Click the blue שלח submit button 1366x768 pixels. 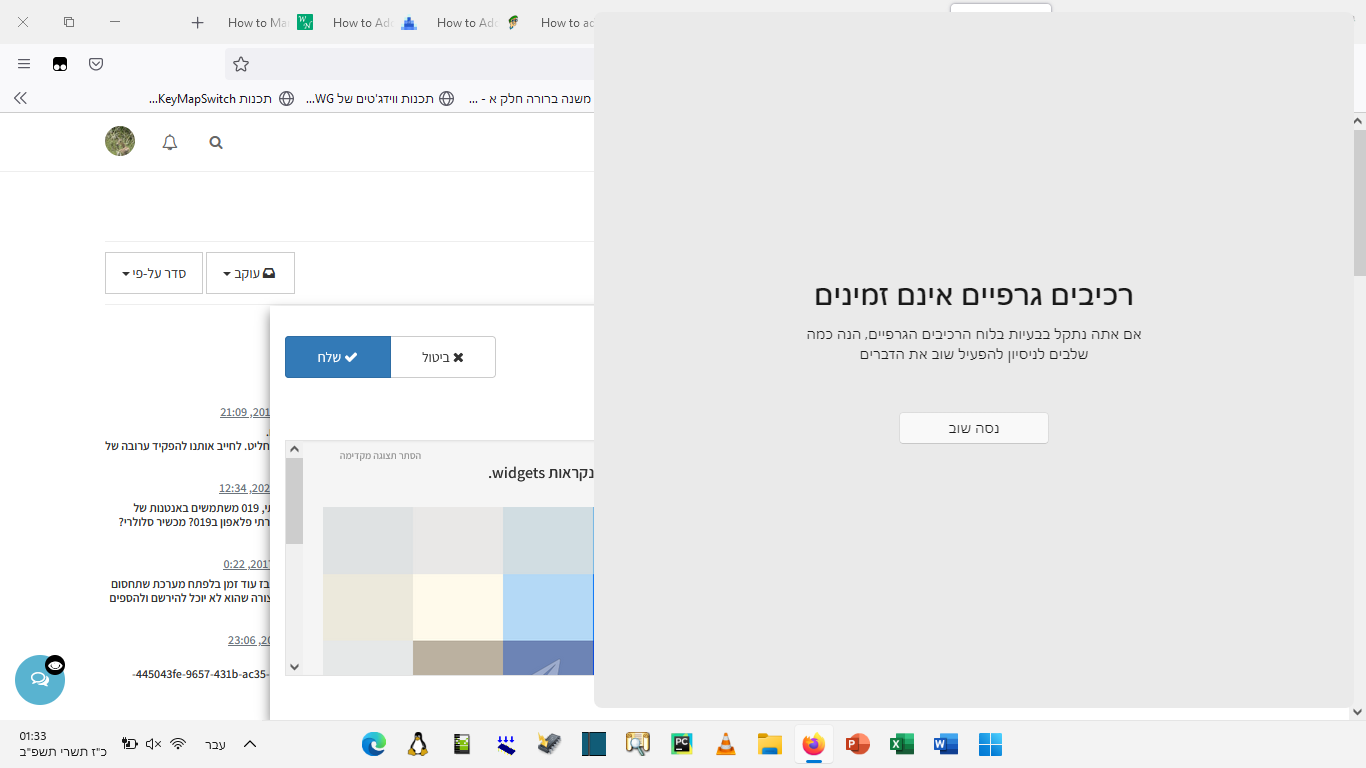pyautogui.click(x=337, y=357)
